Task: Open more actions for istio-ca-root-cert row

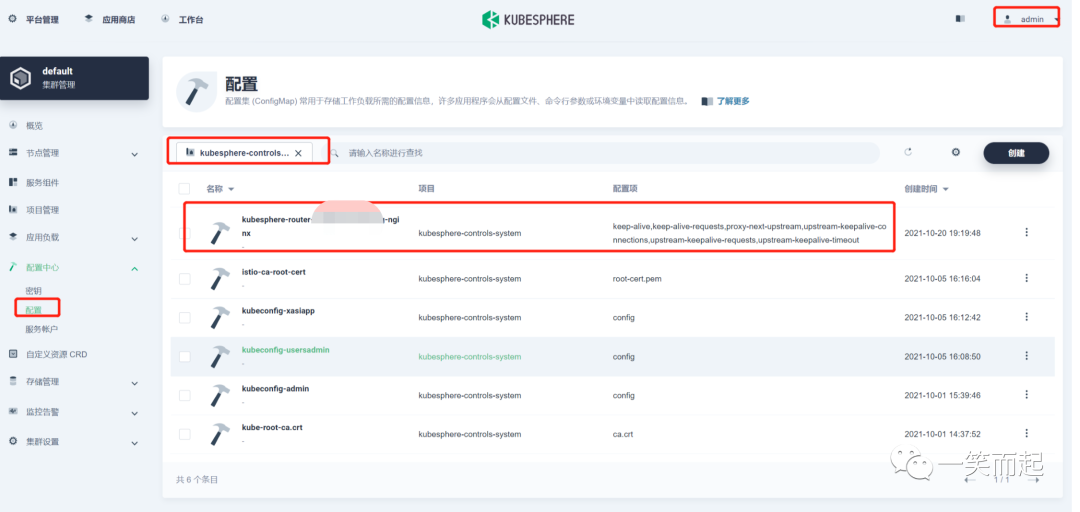Action: tap(1026, 278)
